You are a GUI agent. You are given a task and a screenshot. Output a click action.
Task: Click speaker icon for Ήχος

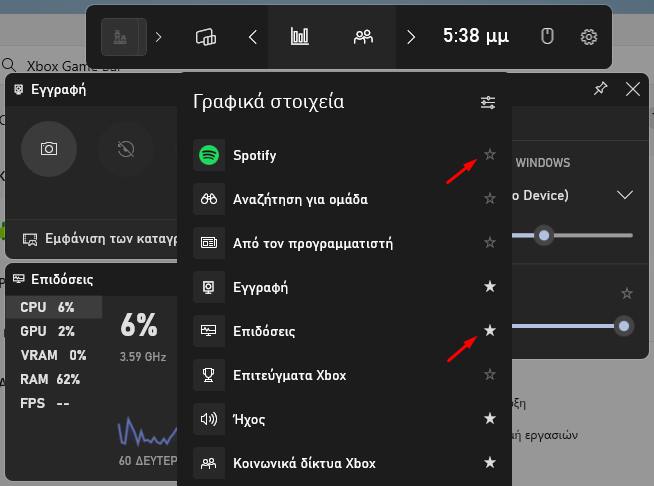tap(209, 419)
